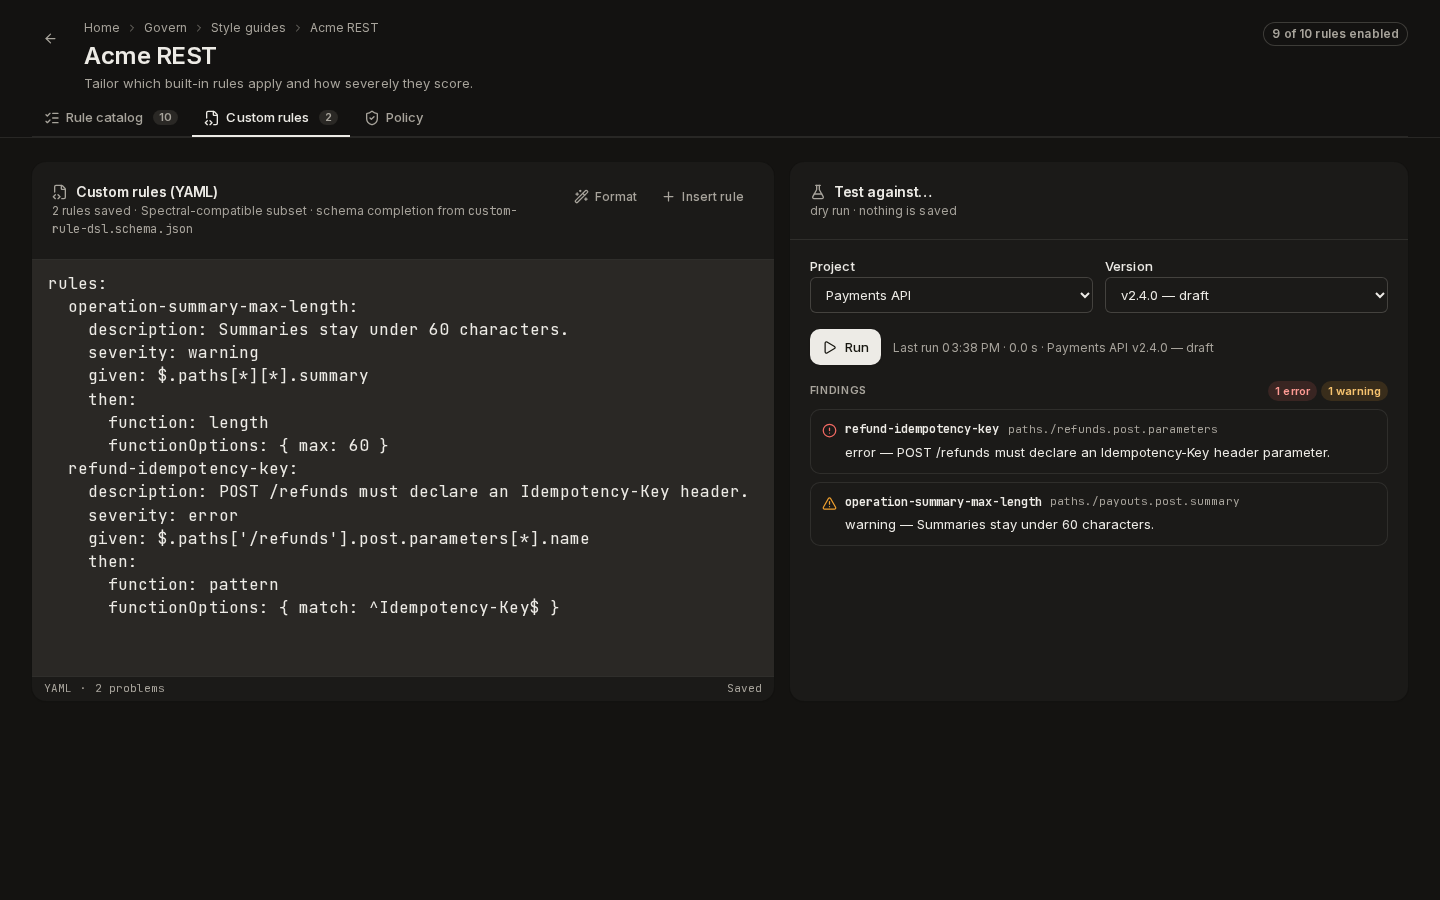The width and height of the screenshot is (1440, 900).
Task: Click the Rule catalog checklist icon
Action: click(52, 118)
